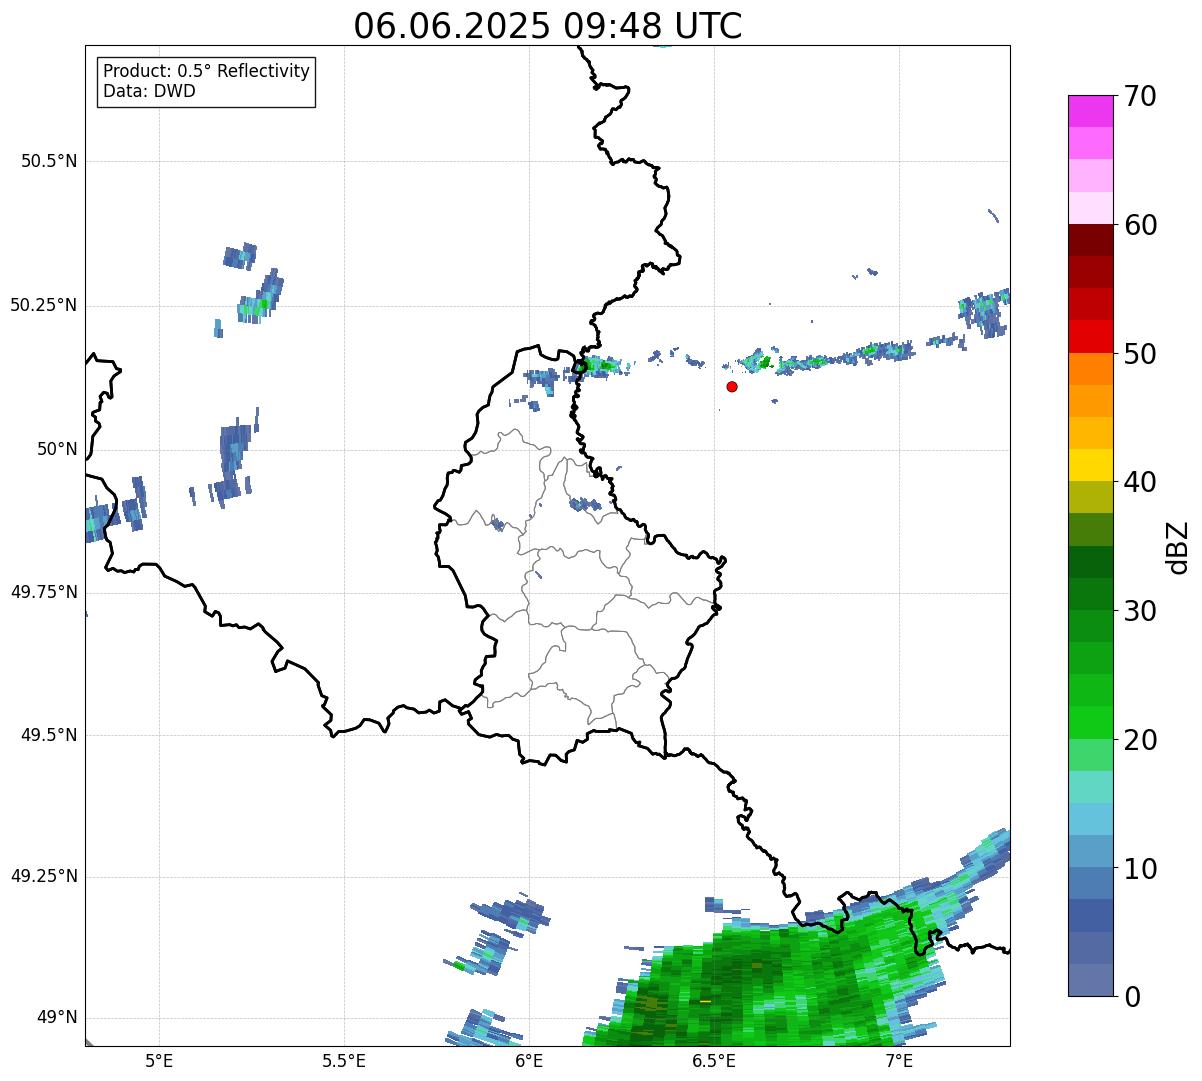The image size is (1202, 1081).
Task: Click the plot title 06.06.2025 09:48 UTC
Action: 548,26
